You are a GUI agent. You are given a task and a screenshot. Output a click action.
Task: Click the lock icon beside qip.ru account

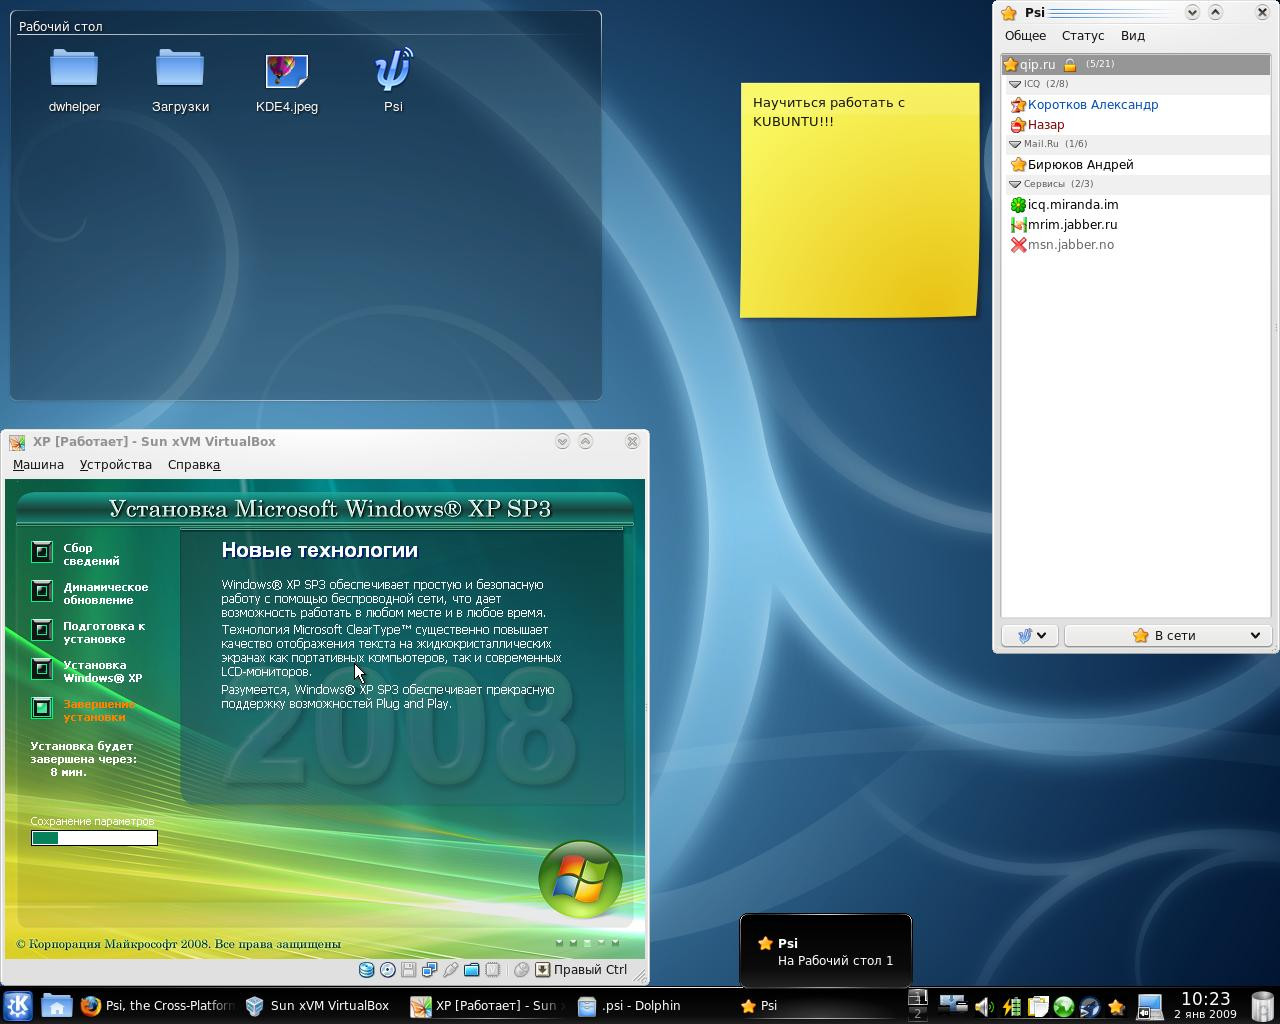click(x=1070, y=65)
